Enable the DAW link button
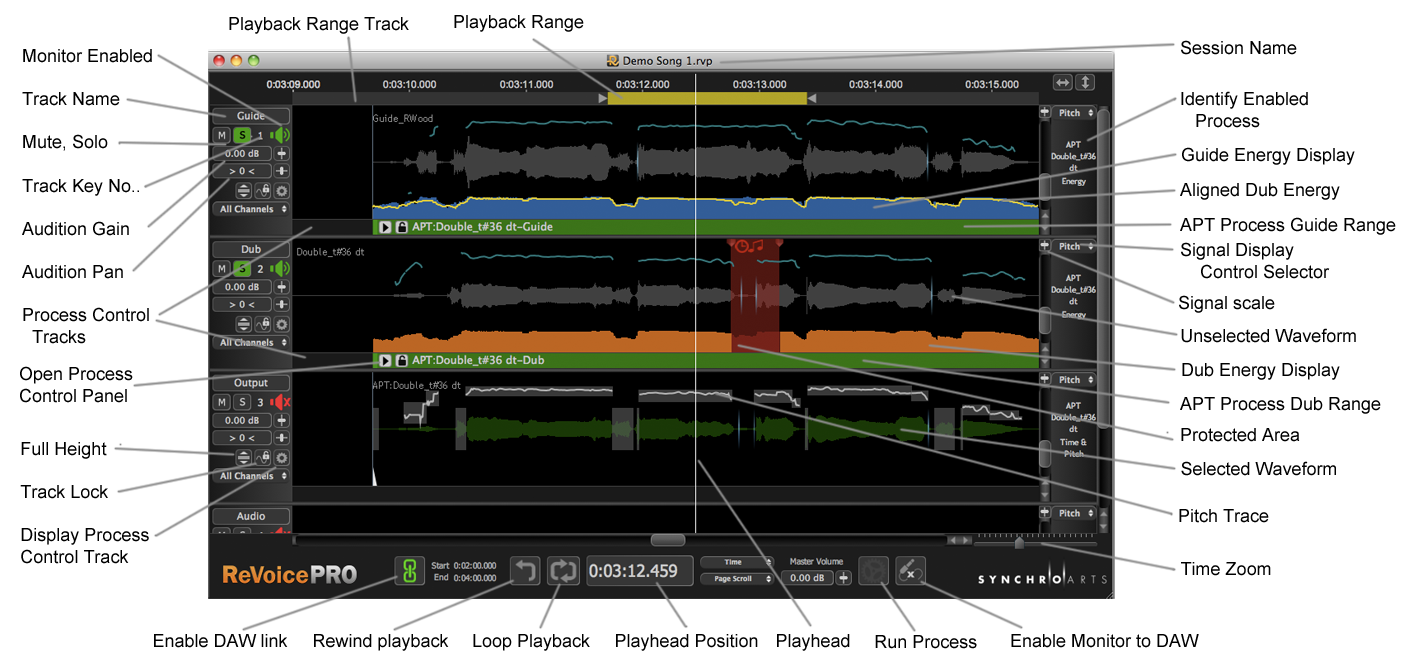Image resolution: width=1421 pixels, height=671 pixels. pyautogui.click(x=408, y=571)
